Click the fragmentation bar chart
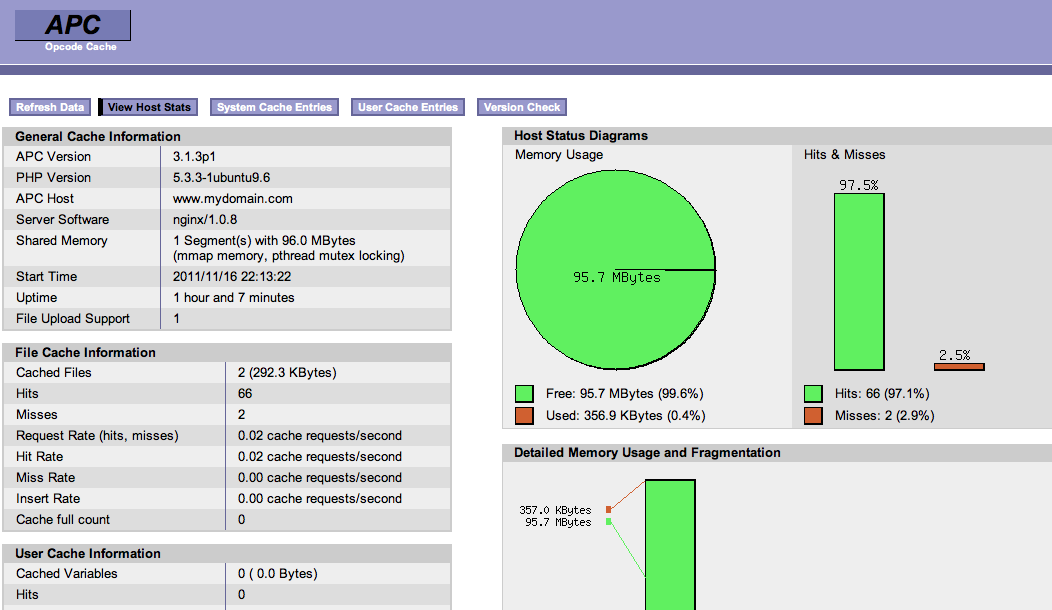This screenshot has height=610, width=1052. tap(670, 545)
